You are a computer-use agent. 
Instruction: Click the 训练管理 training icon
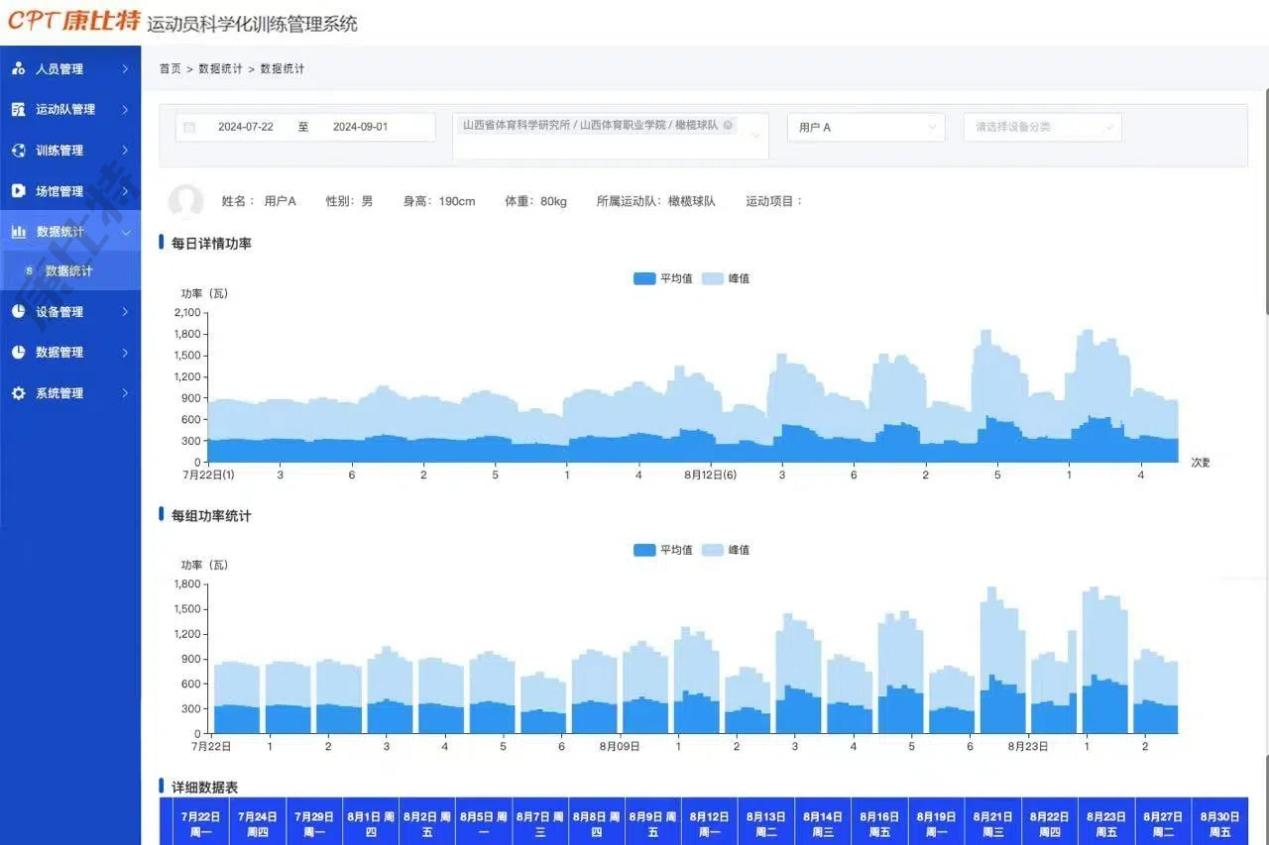pos(18,151)
